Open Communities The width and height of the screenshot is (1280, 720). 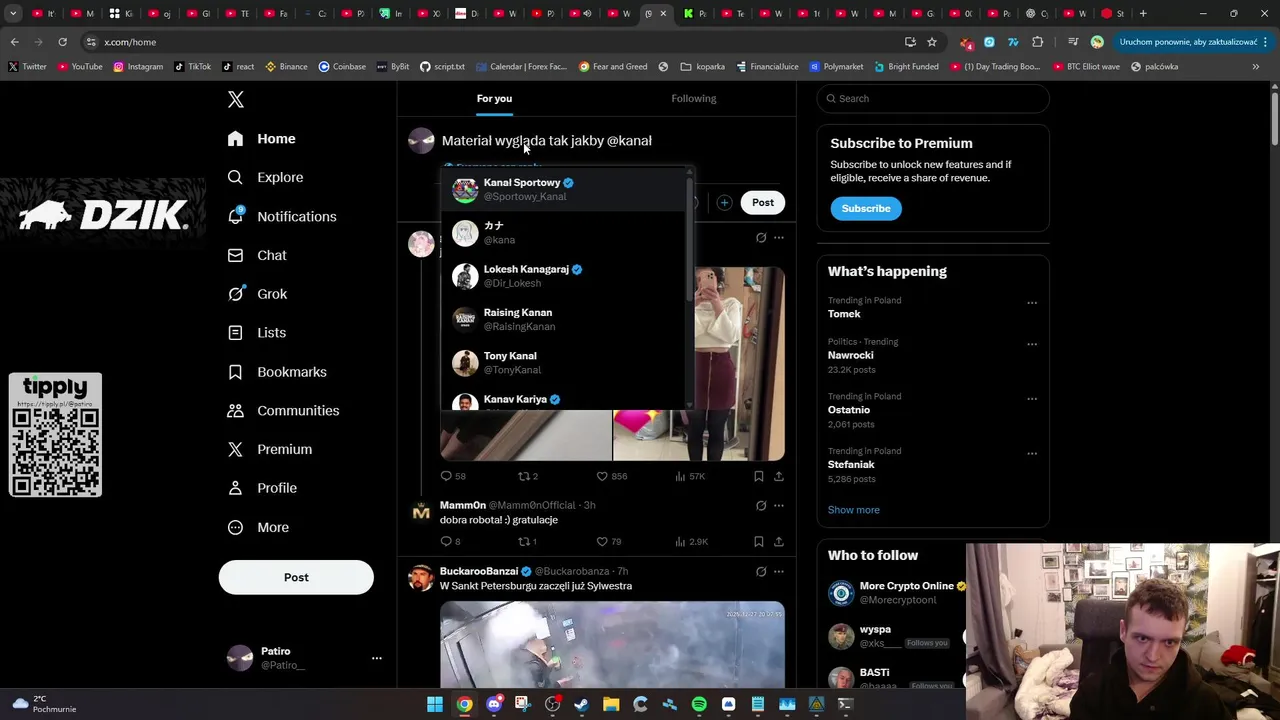(283, 410)
